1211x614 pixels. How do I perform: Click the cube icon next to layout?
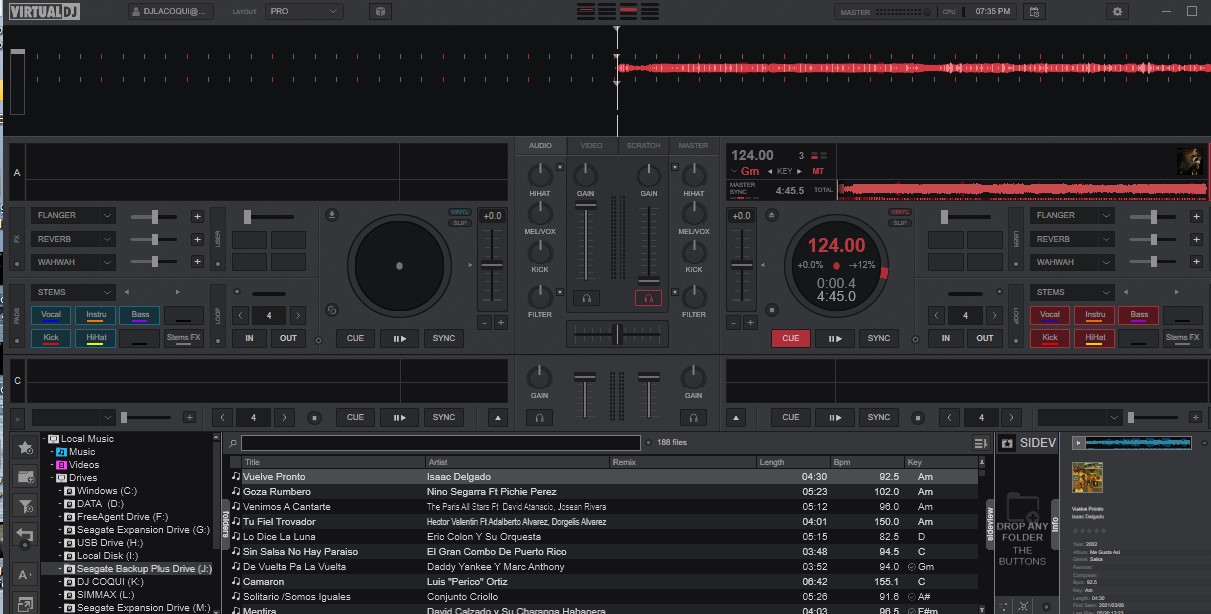[380, 11]
